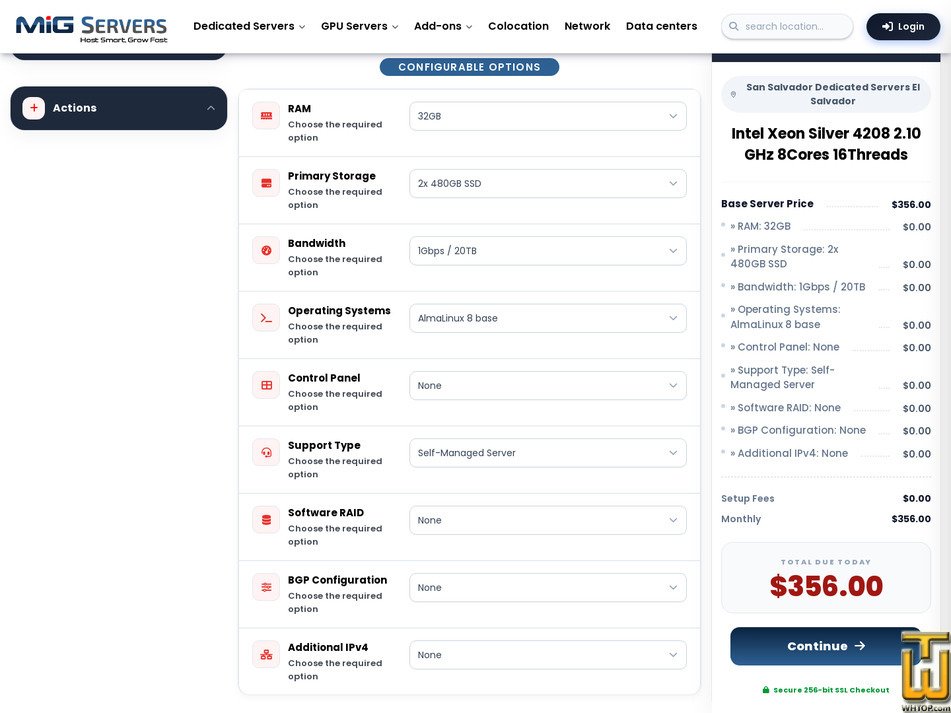Click the red plus Actions icon
The image size is (951, 713).
pos(34,108)
